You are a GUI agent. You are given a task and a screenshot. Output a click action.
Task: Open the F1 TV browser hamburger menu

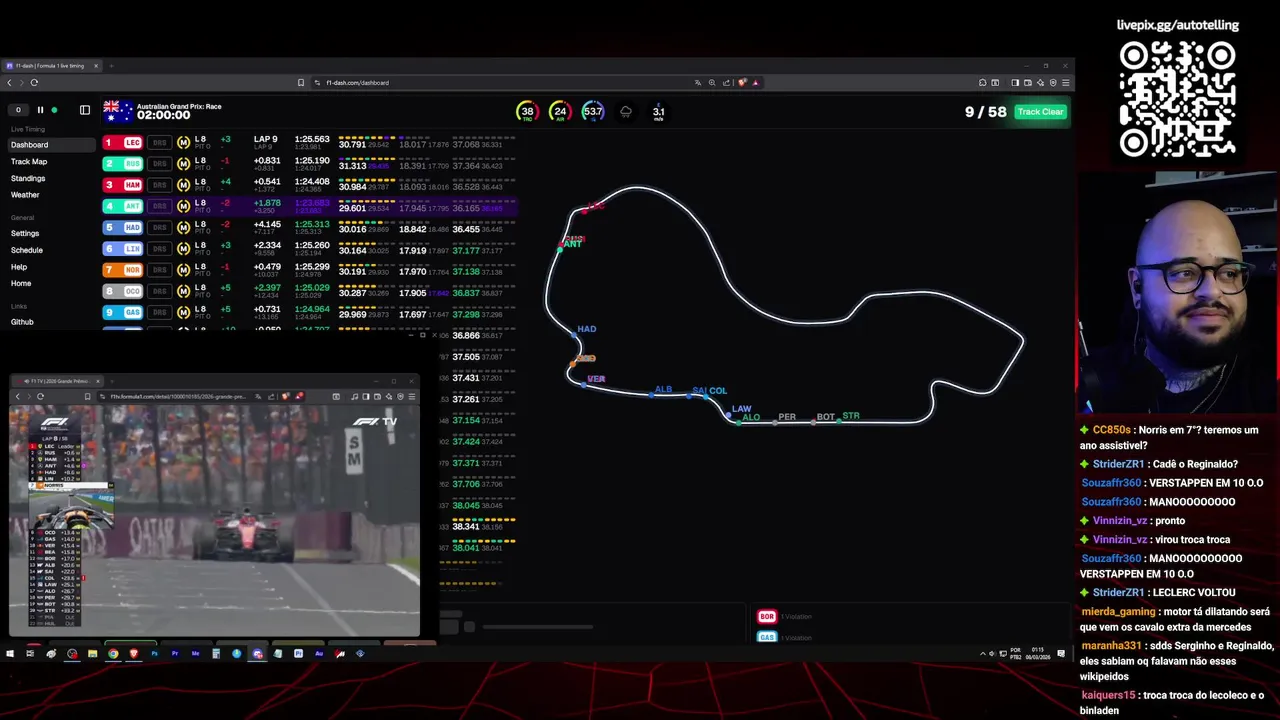point(412,397)
